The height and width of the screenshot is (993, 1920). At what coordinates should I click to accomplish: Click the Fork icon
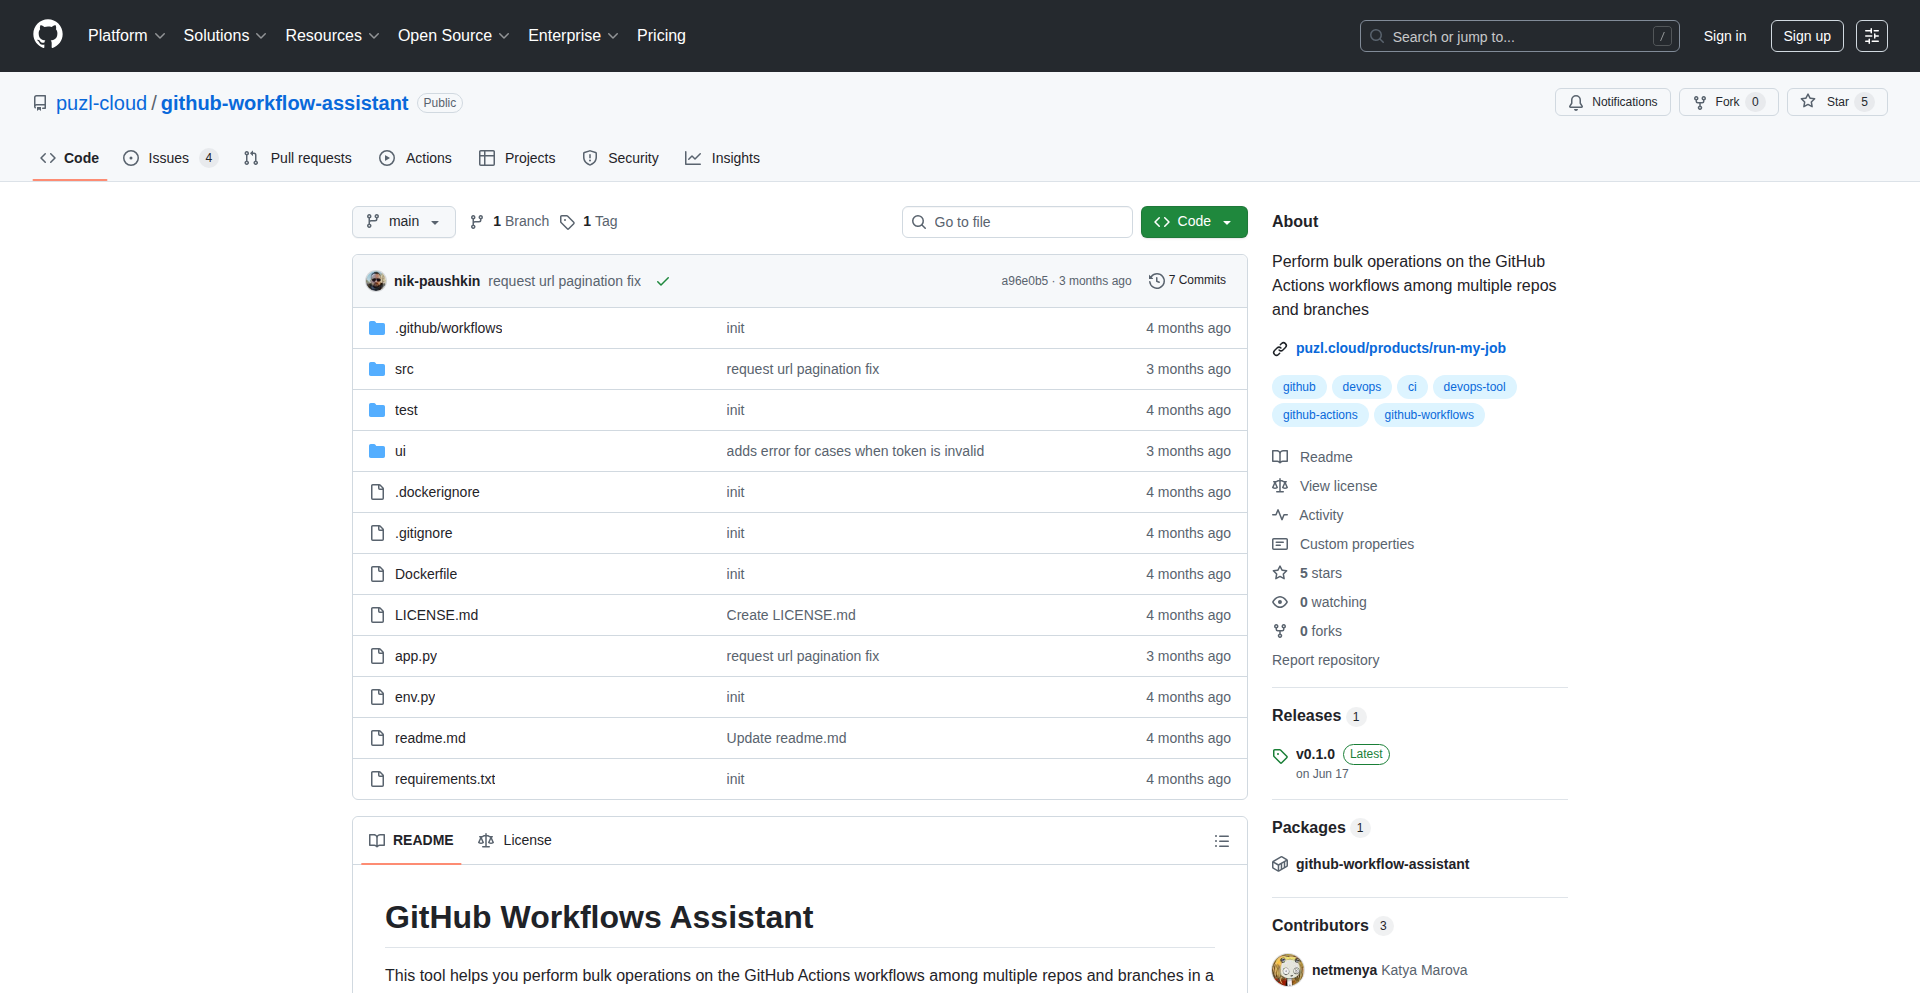[1701, 102]
